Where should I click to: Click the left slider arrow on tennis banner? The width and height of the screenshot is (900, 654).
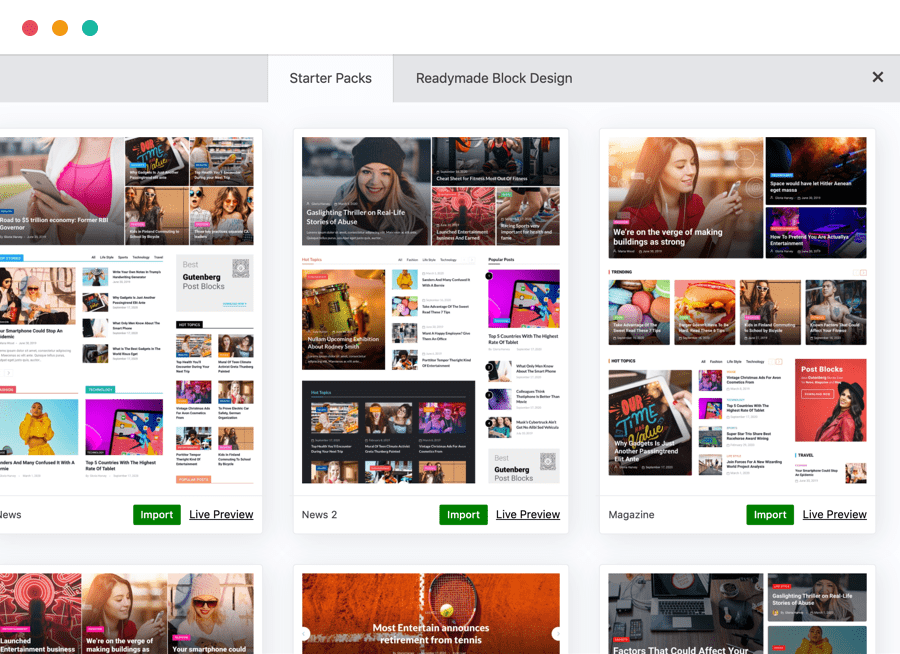[306, 633]
